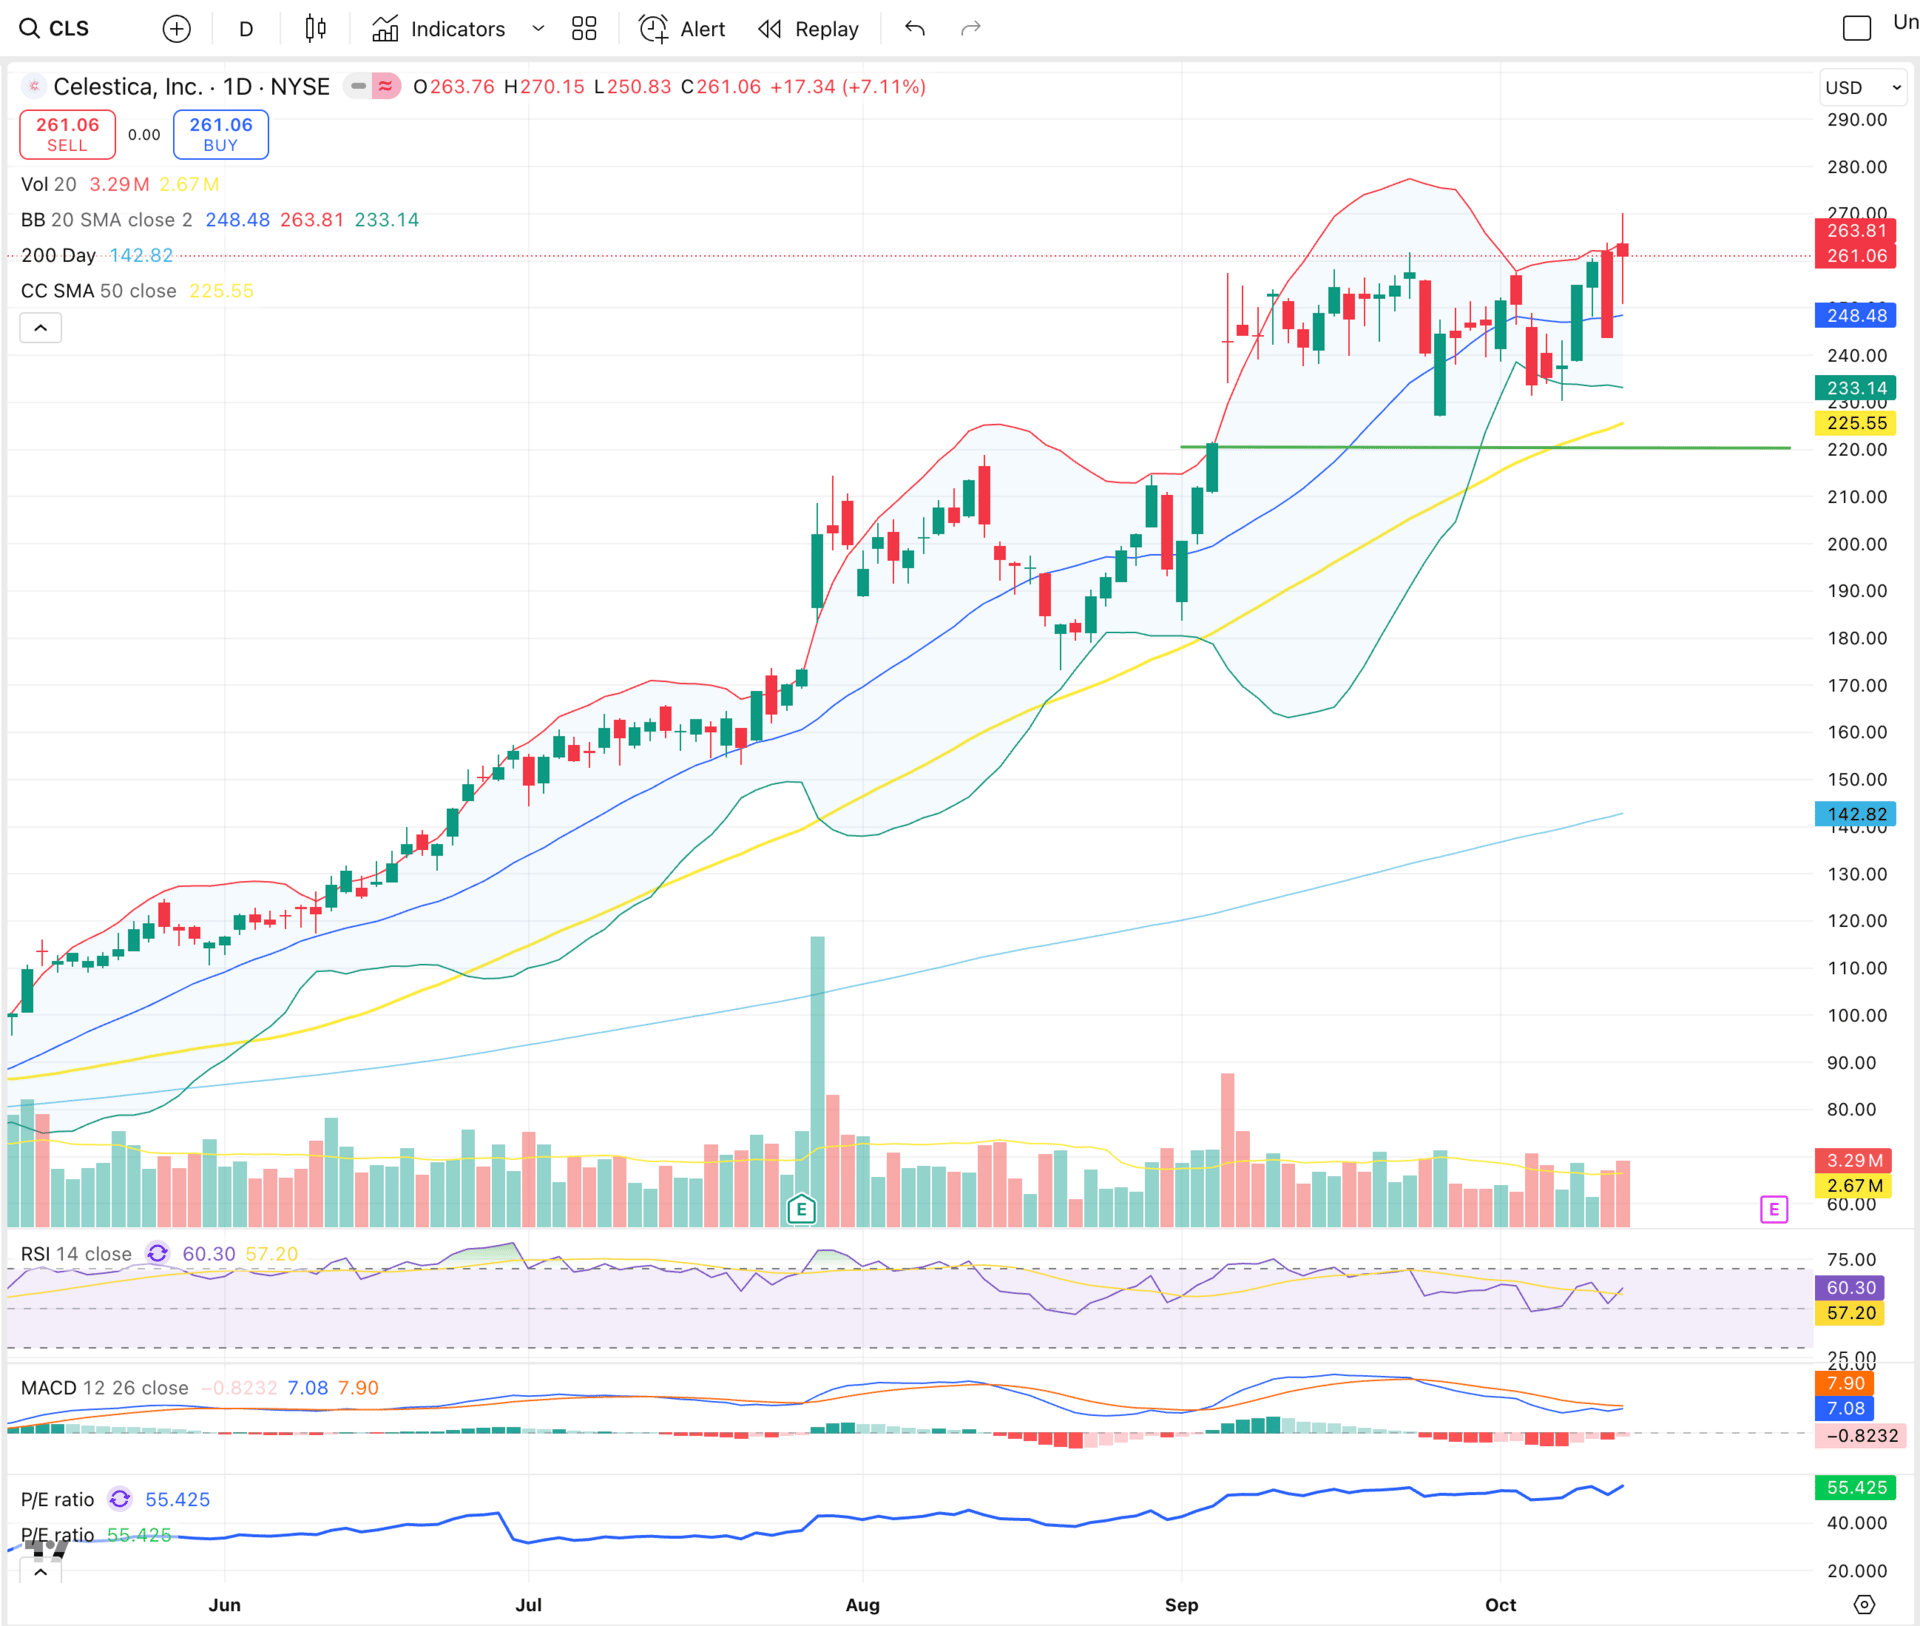Toggle the fullscreen square icon top right
This screenshot has width=1920, height=1626.
[x=1856, y=29]
